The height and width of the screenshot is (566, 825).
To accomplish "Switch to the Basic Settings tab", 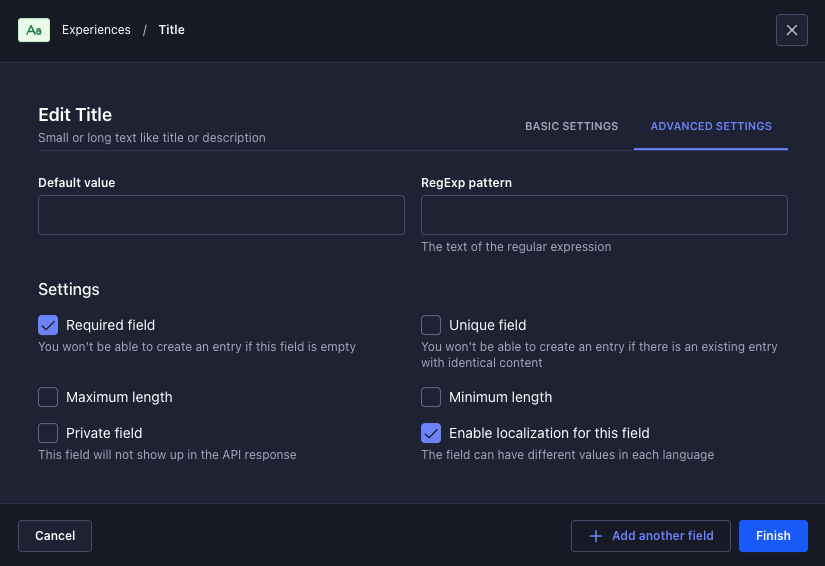I will point(571,127).
